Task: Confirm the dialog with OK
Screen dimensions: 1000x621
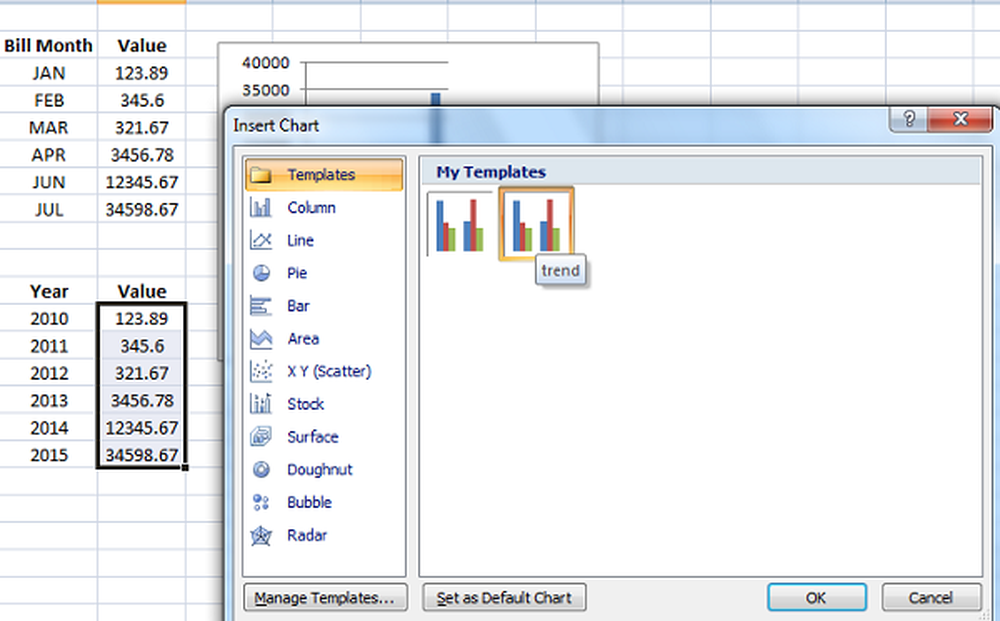Action: [x=816, y=598]
